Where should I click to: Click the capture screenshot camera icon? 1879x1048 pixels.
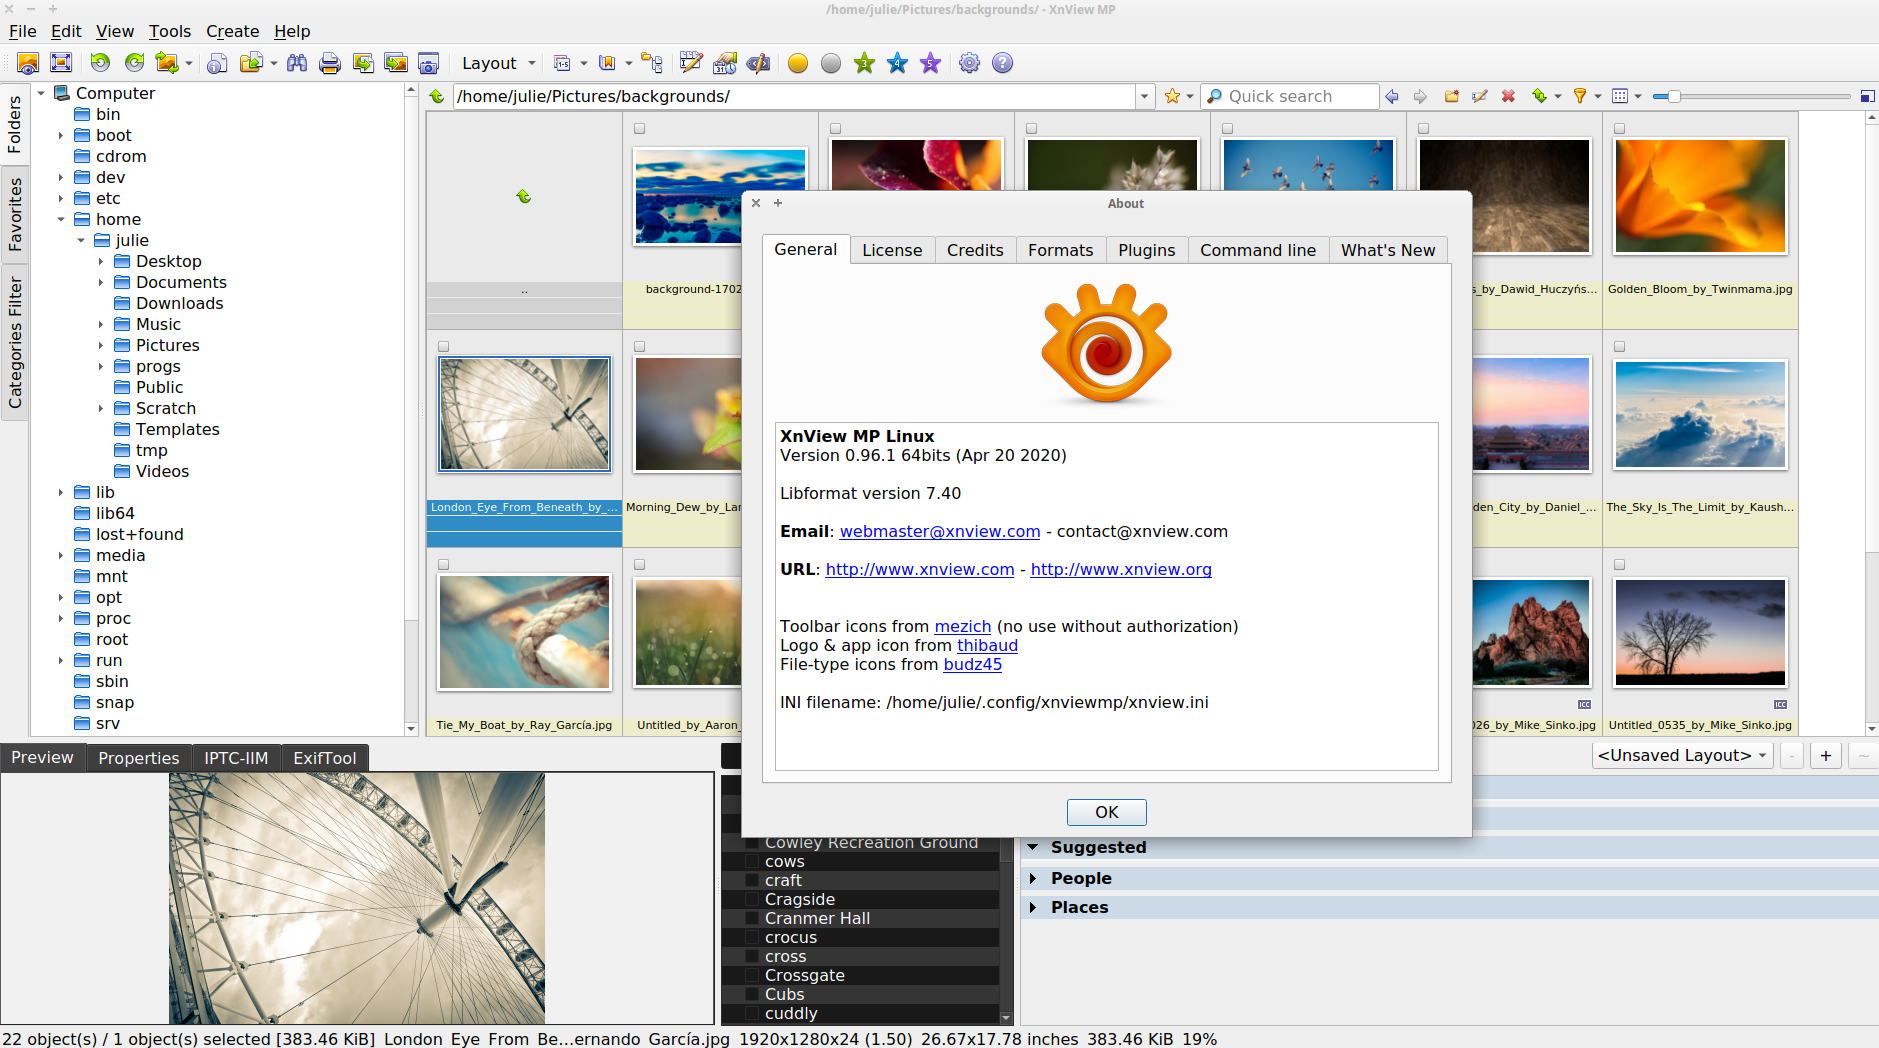[428, 64]
